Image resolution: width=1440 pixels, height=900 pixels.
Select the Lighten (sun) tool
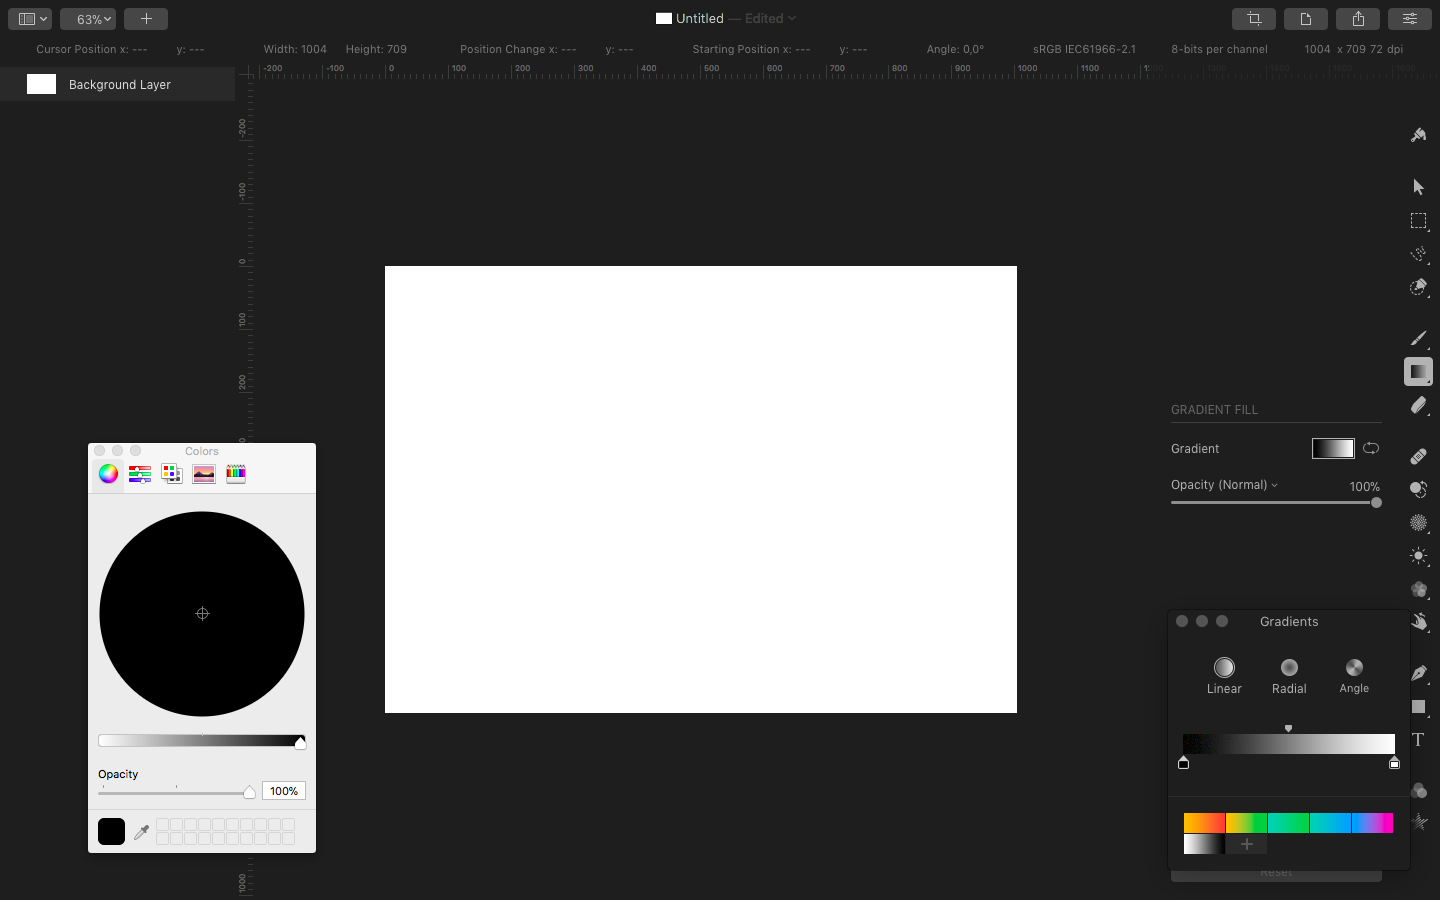click(1418, 556)
